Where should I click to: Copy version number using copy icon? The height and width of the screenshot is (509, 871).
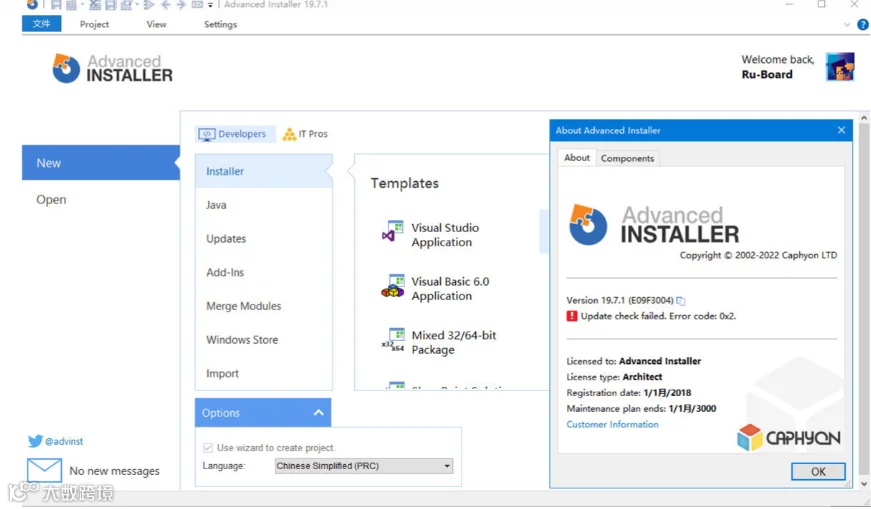tap(680, 301)
